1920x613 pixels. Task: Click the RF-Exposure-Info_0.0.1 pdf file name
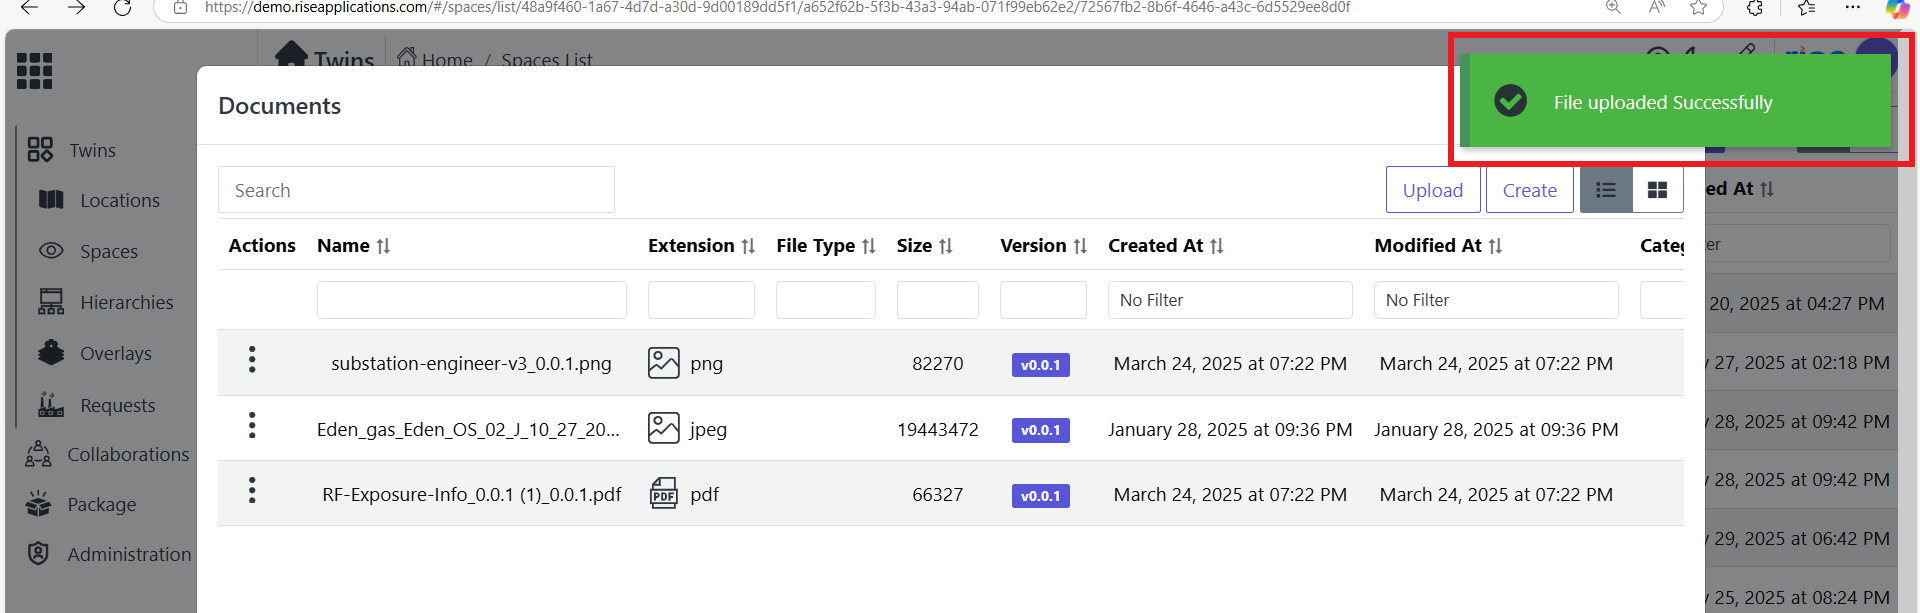click(x=472, y=495)
